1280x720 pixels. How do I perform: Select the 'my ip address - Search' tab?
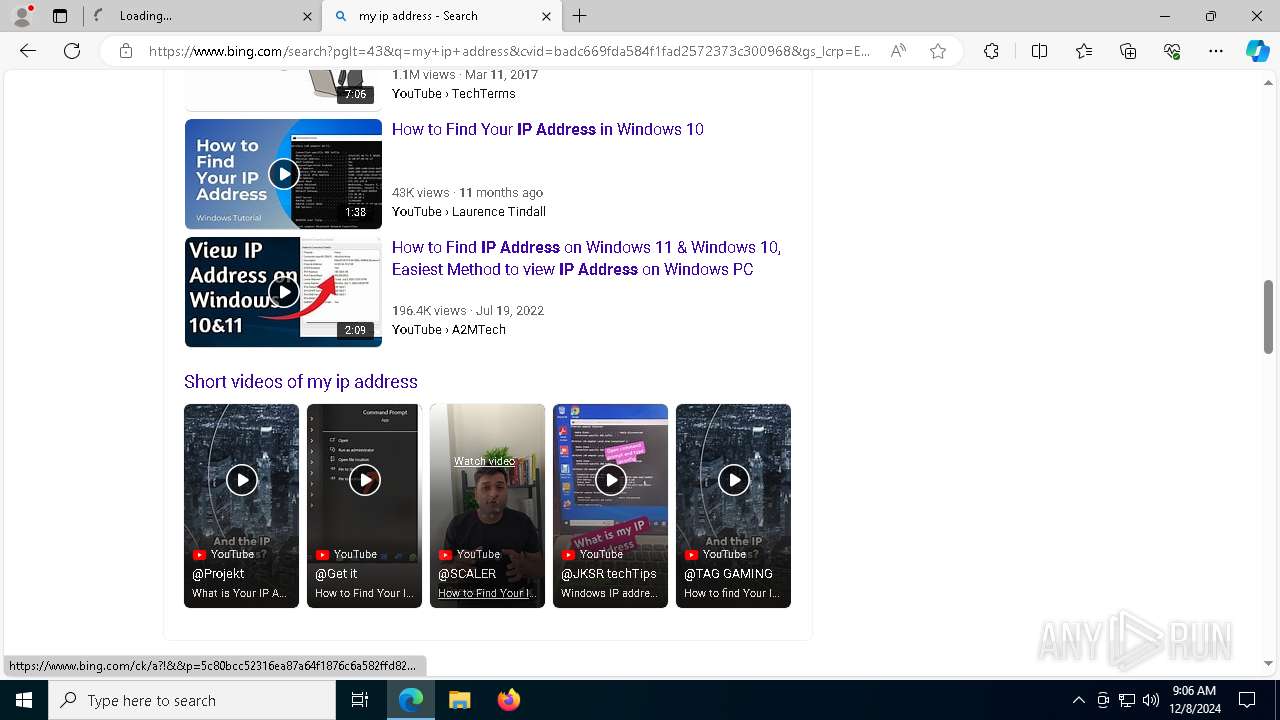441,16
